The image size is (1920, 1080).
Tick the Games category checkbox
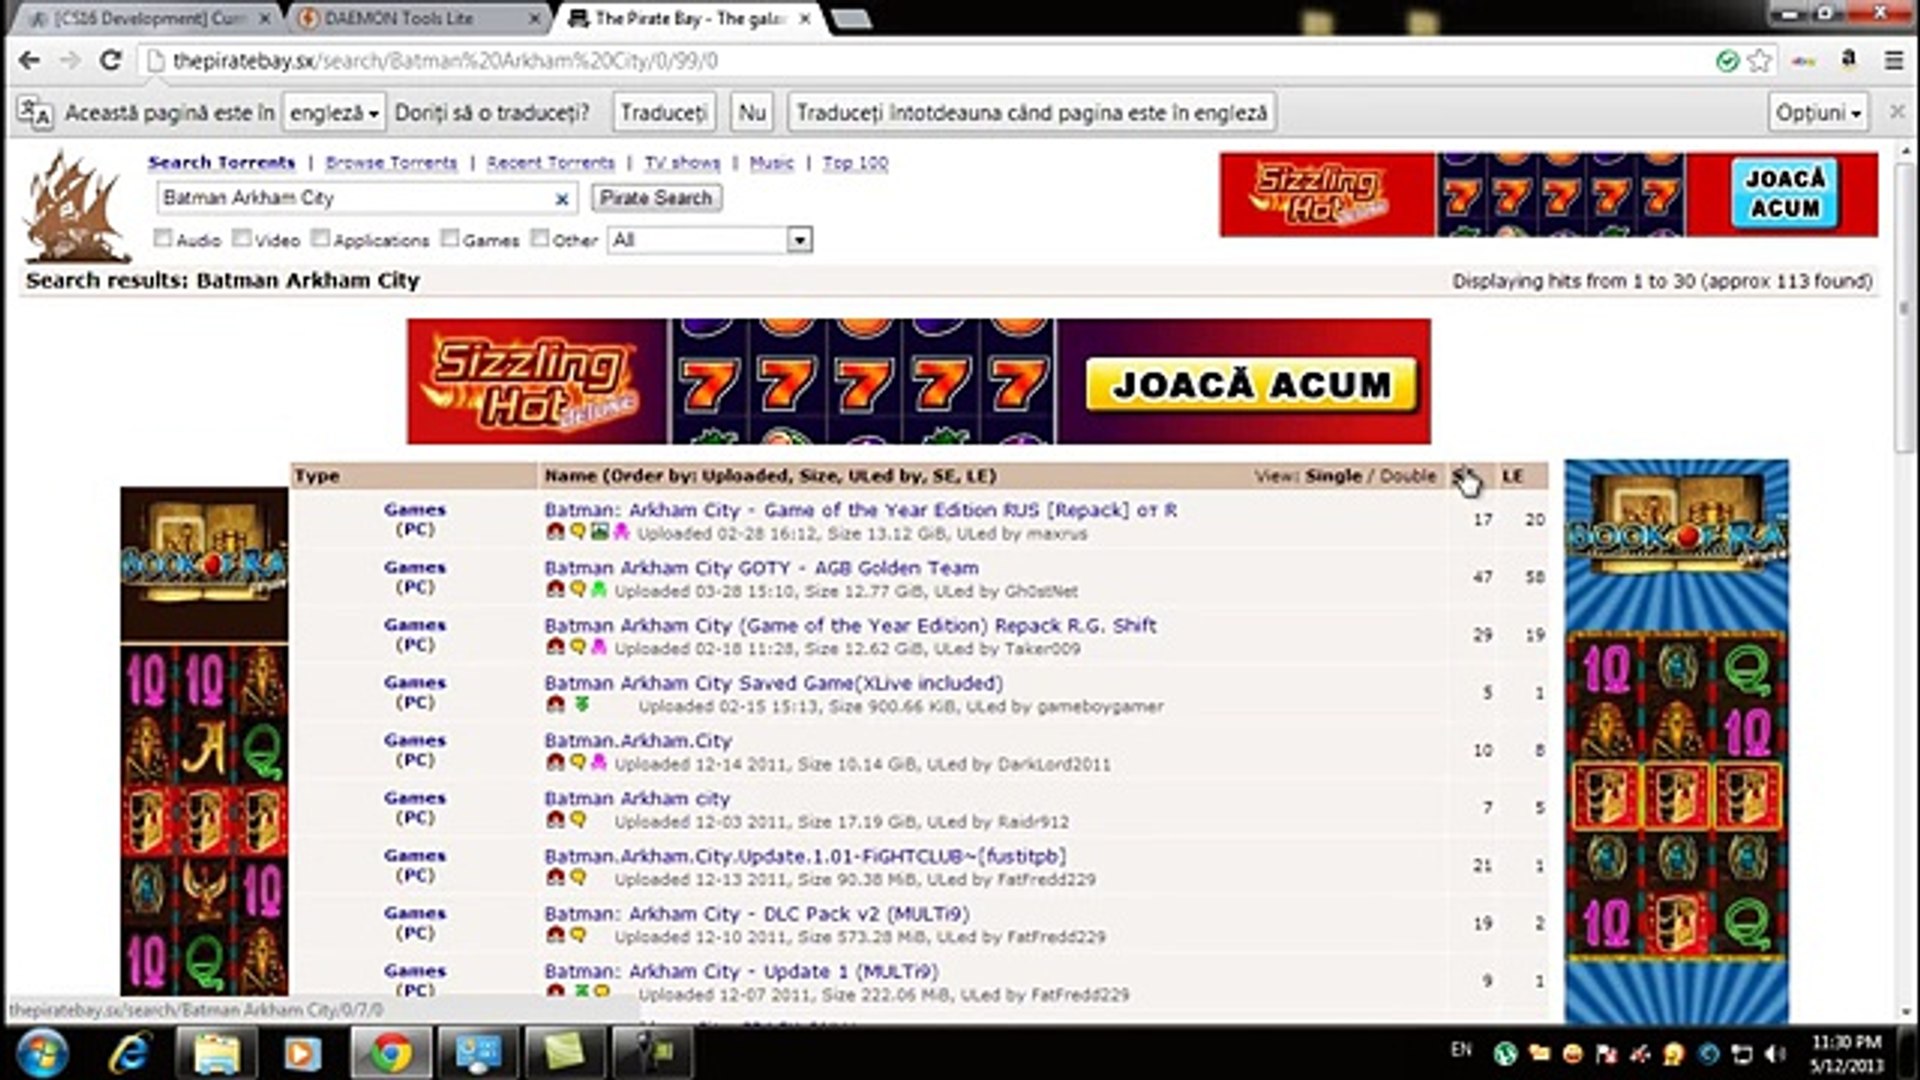tap(450, 238)
